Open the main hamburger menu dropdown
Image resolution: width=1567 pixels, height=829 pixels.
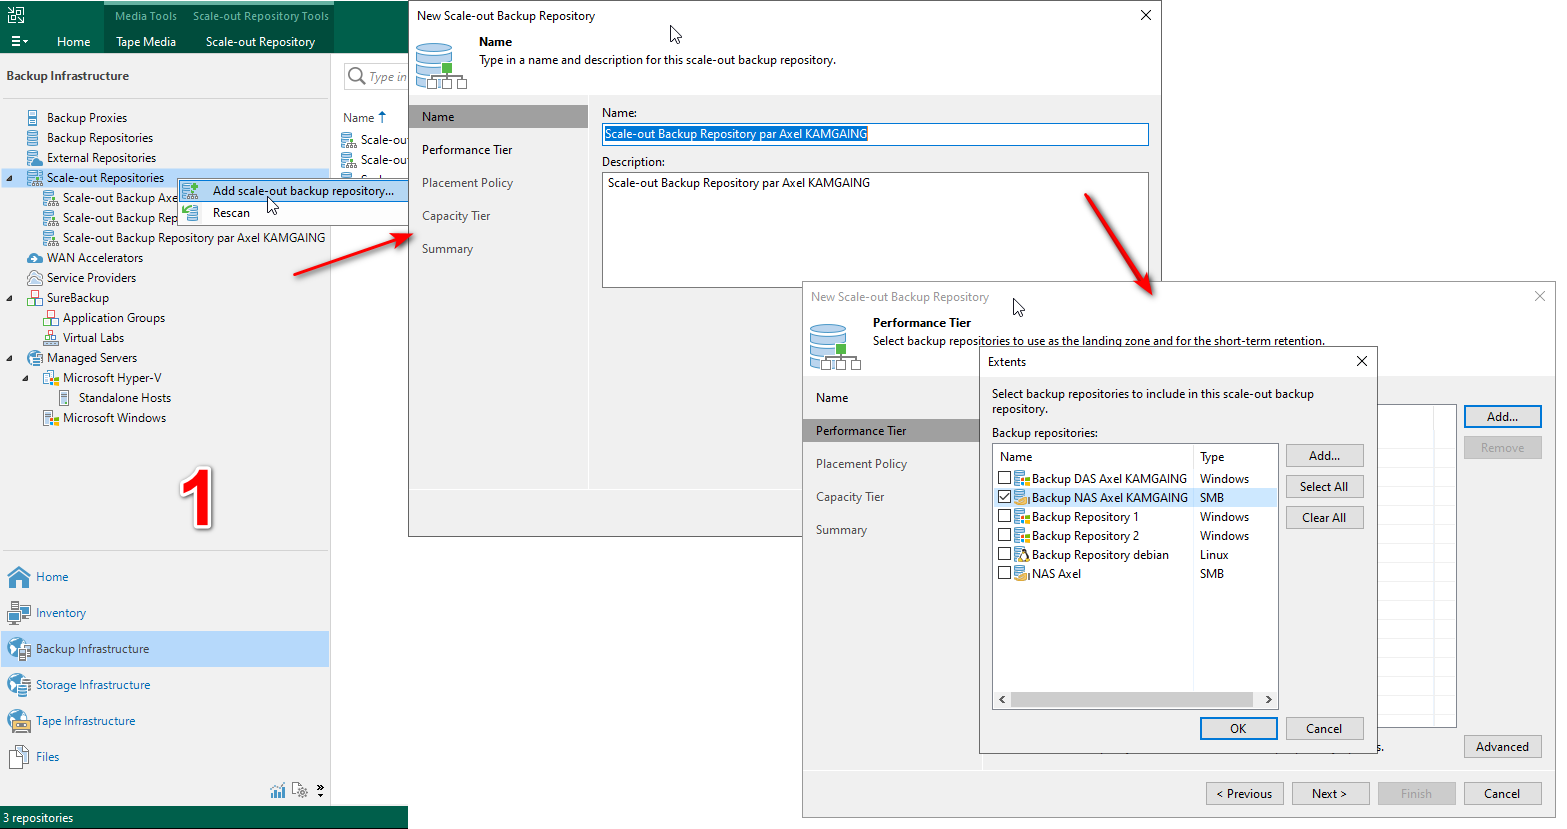19,42
